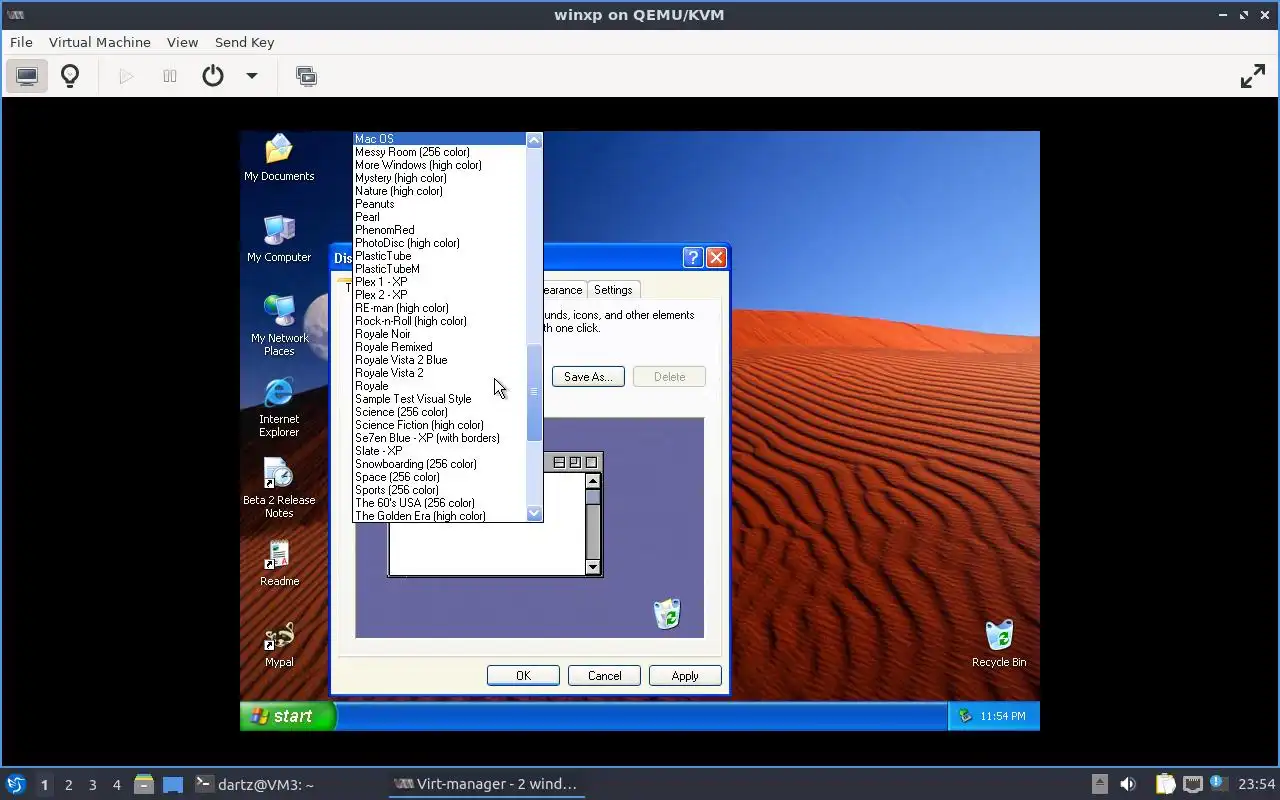Open My Documents desktop icon

[x=279, y=158]
